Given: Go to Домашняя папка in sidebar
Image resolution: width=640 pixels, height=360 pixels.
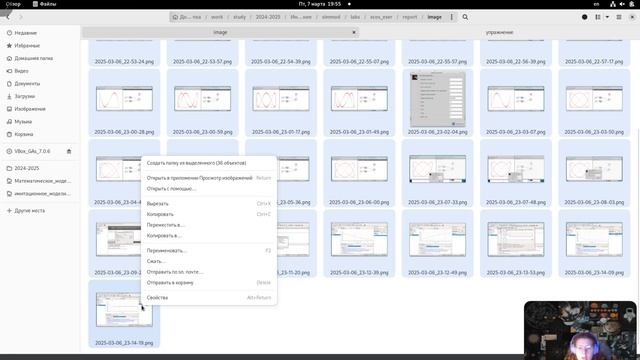Looking at the screenshot, I should point(40,58).
